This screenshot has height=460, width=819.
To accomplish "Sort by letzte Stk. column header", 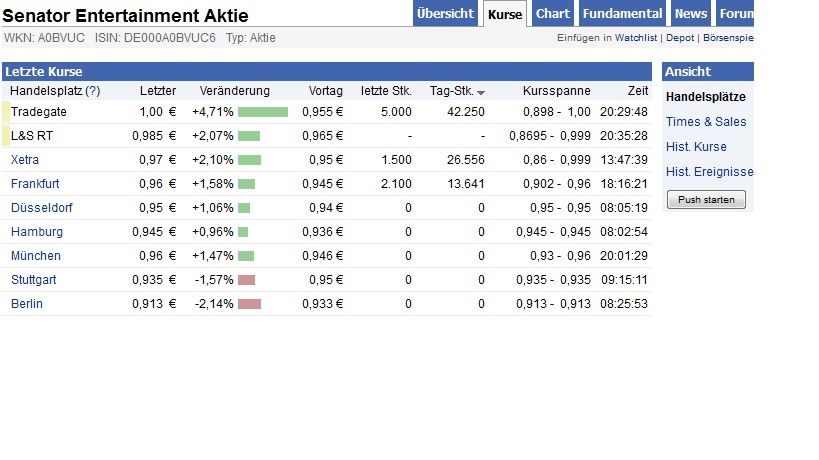I will [386, 91].
